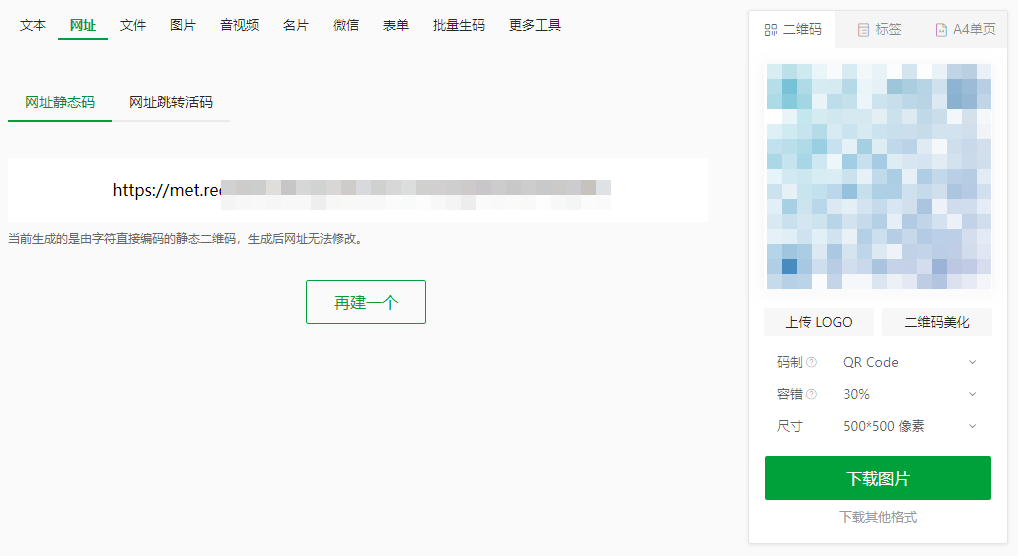Click the 下载图片 download button
The image size is (1018, 556).
coord(878,478)
